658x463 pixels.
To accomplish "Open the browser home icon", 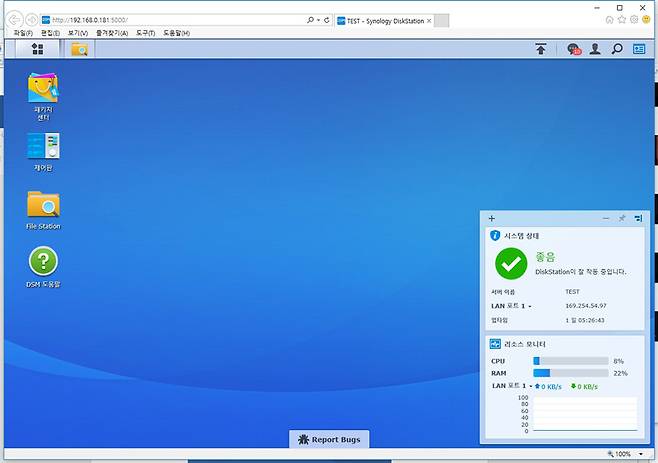I will [x=609, y=20].
